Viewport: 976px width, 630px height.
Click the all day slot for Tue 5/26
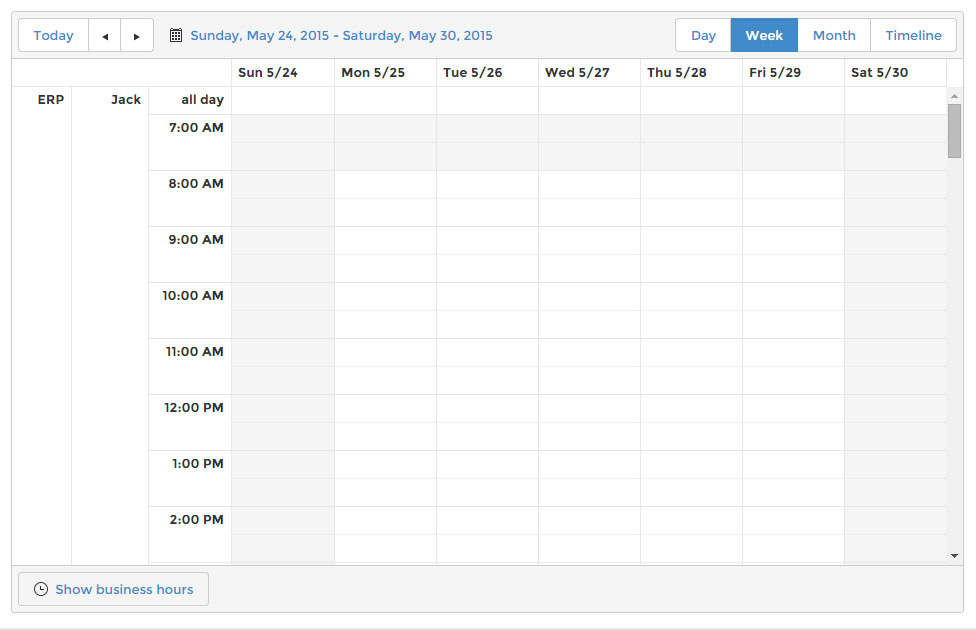tap(487, 101)
